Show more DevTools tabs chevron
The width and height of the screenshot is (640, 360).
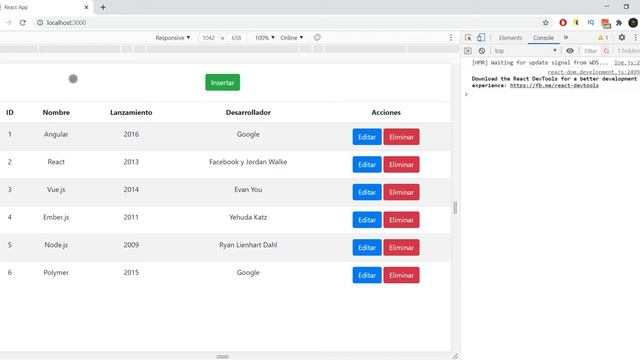pos(566,38)
